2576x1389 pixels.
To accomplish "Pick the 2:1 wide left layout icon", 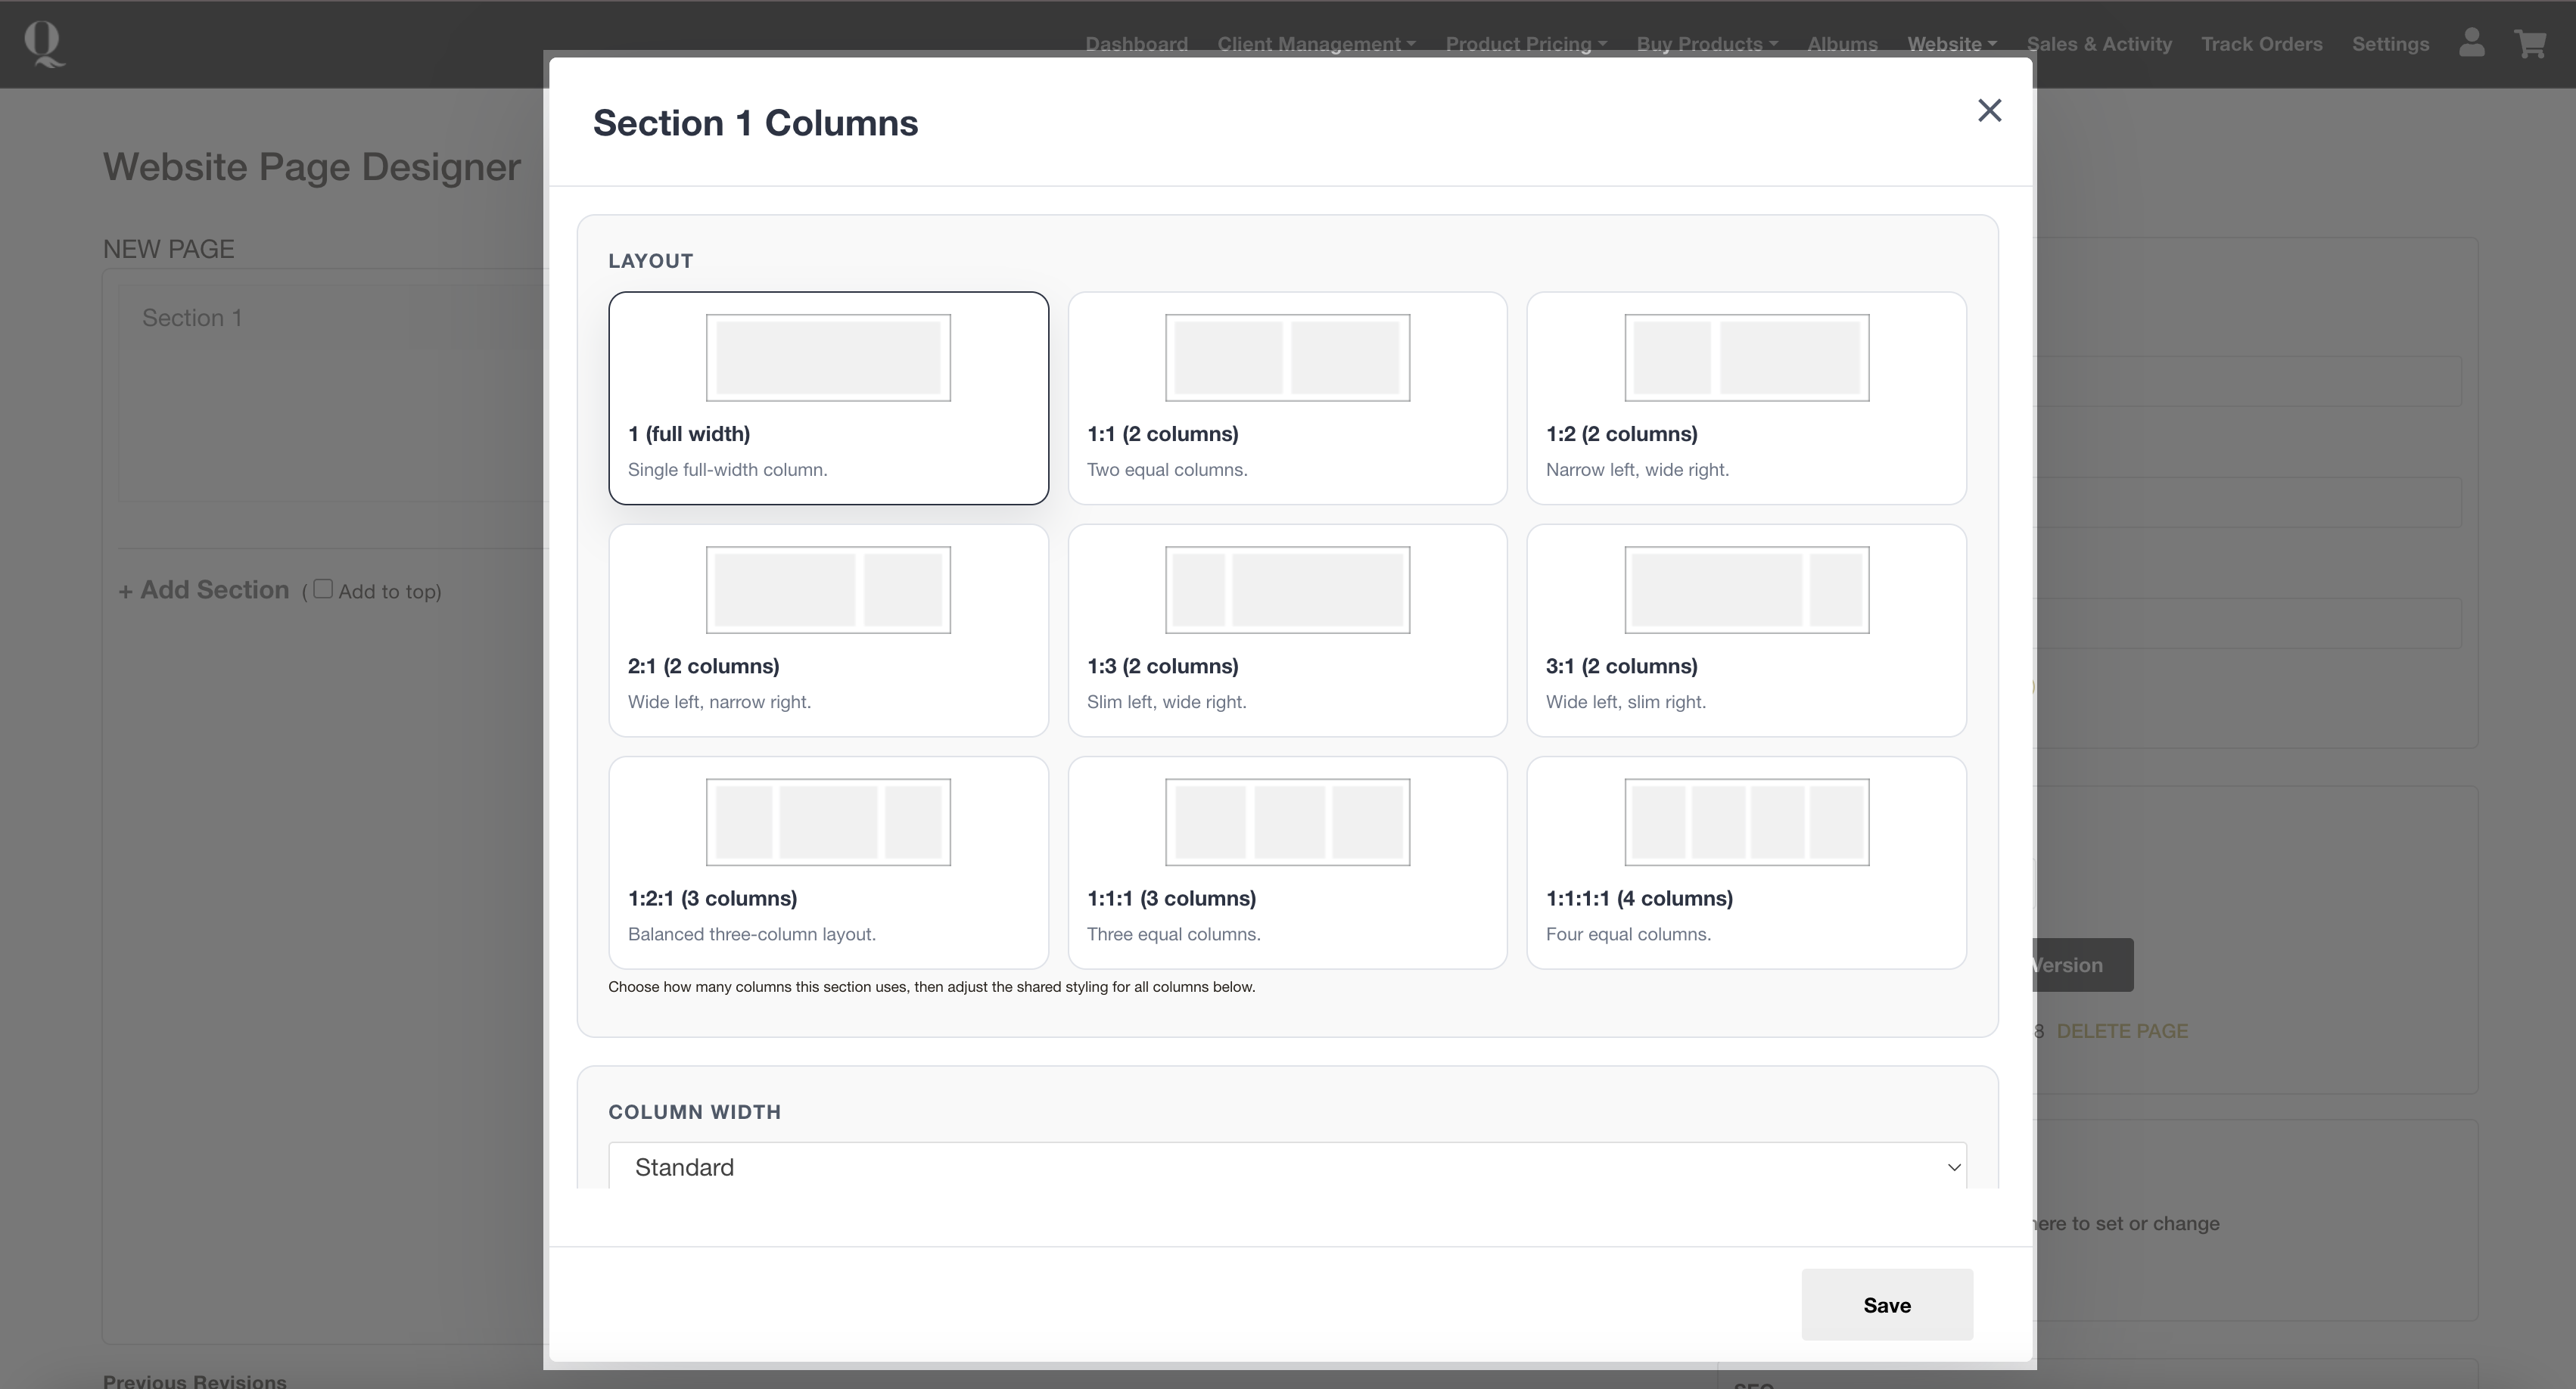I will click(828, 590).
